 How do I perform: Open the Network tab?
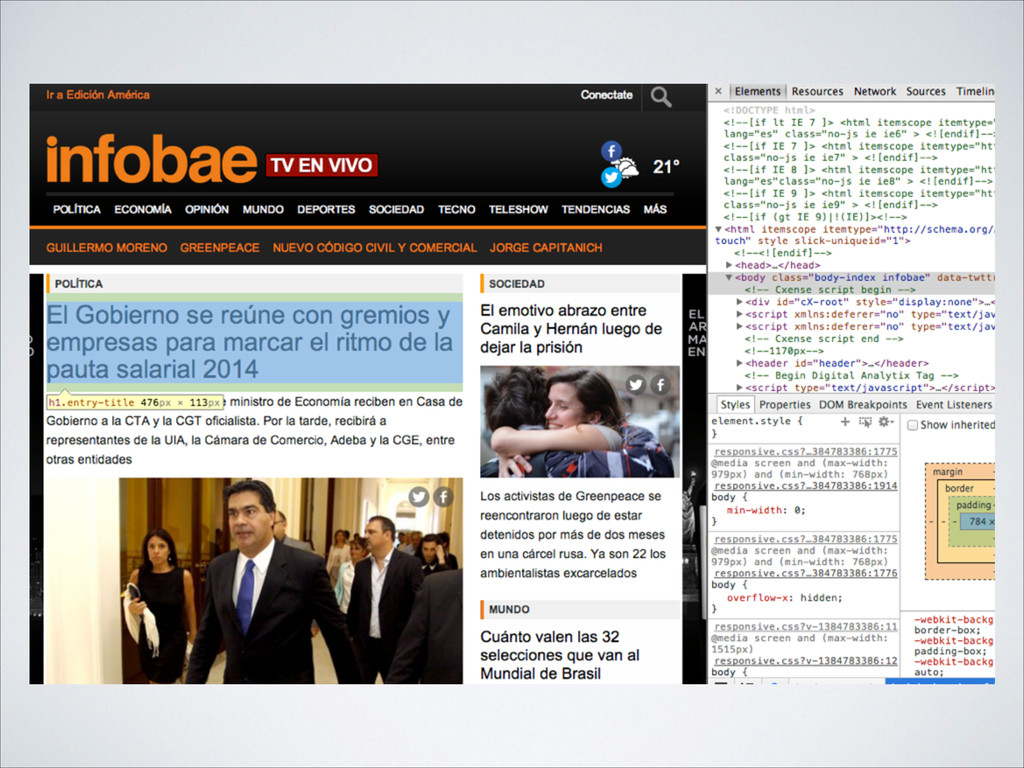click(x=874, y=91)
